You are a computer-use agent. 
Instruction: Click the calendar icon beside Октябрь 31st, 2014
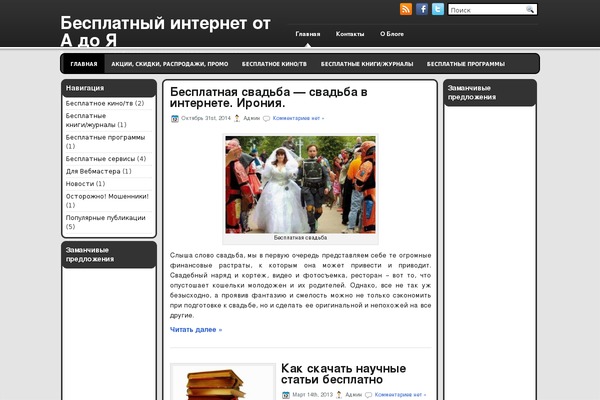[175, 119]
